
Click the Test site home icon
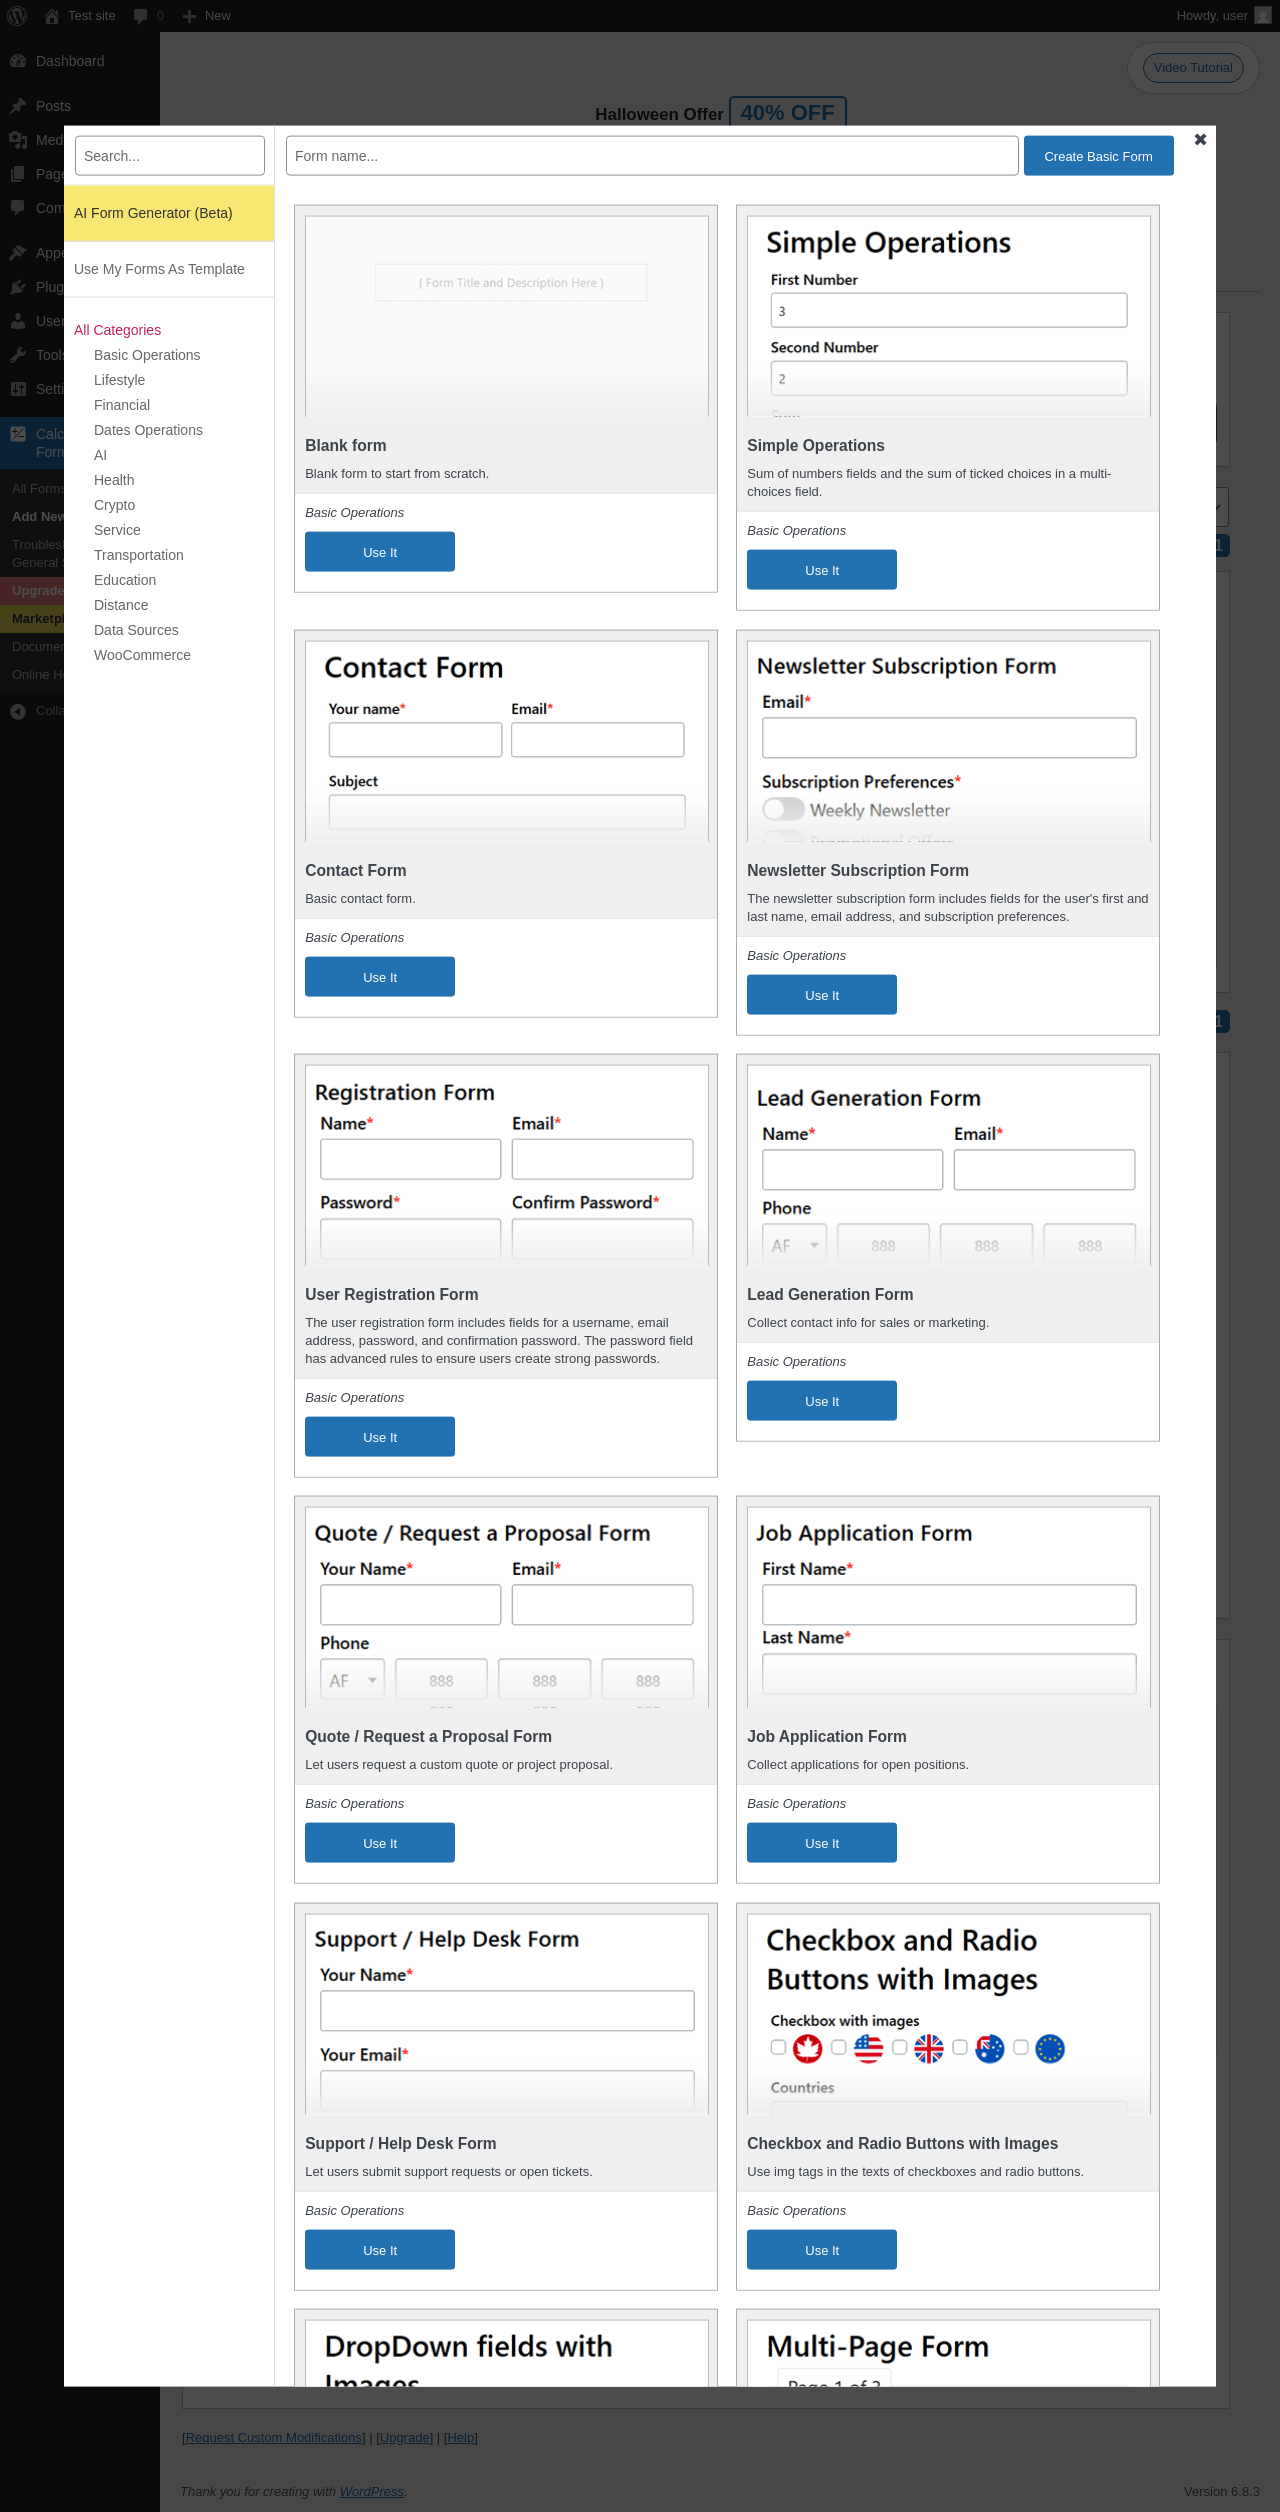[52, 16]
